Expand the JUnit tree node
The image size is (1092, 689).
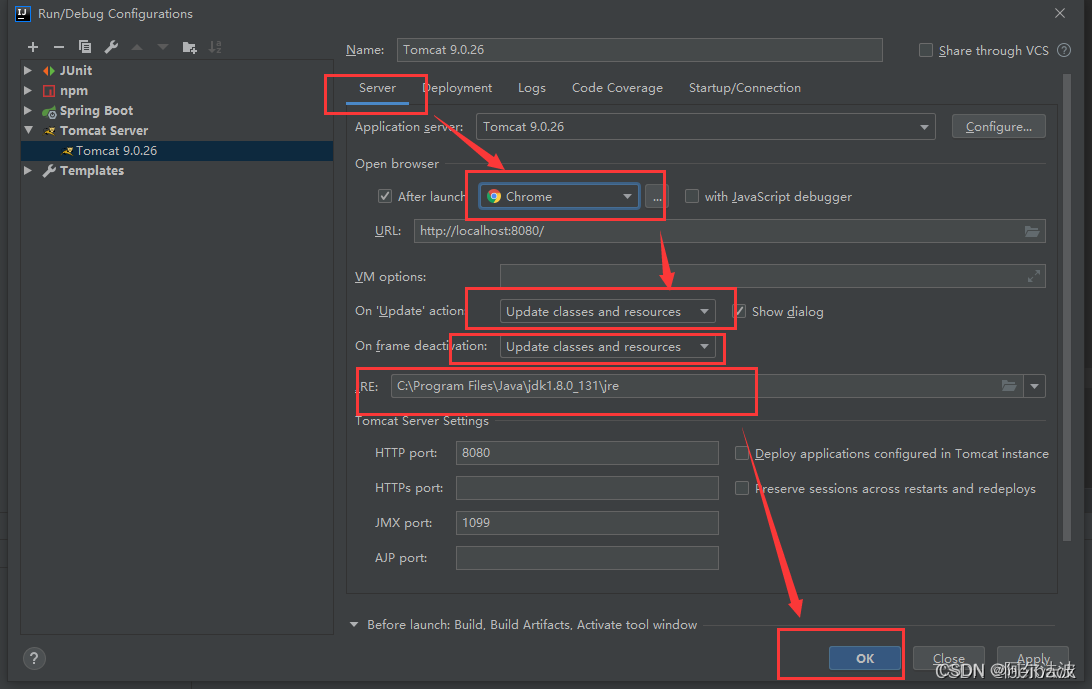tap(28, 70)
